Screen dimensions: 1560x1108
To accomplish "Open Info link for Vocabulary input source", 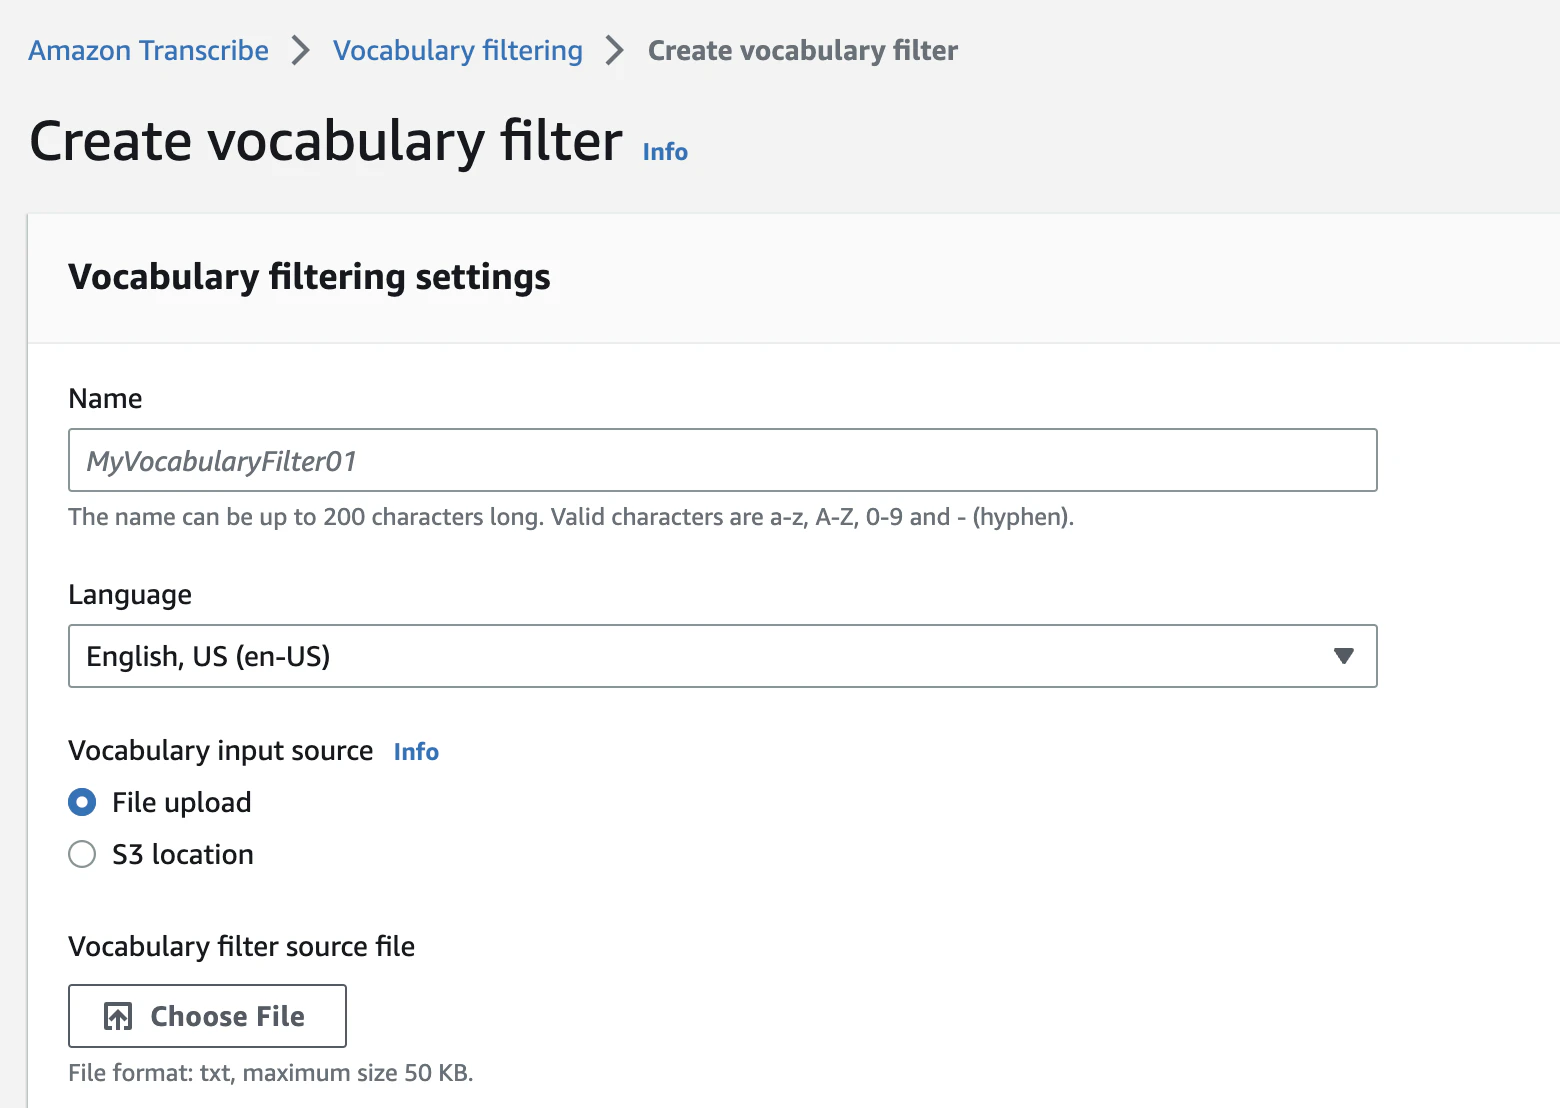I will pyautogui.click(x=416, y=752).
